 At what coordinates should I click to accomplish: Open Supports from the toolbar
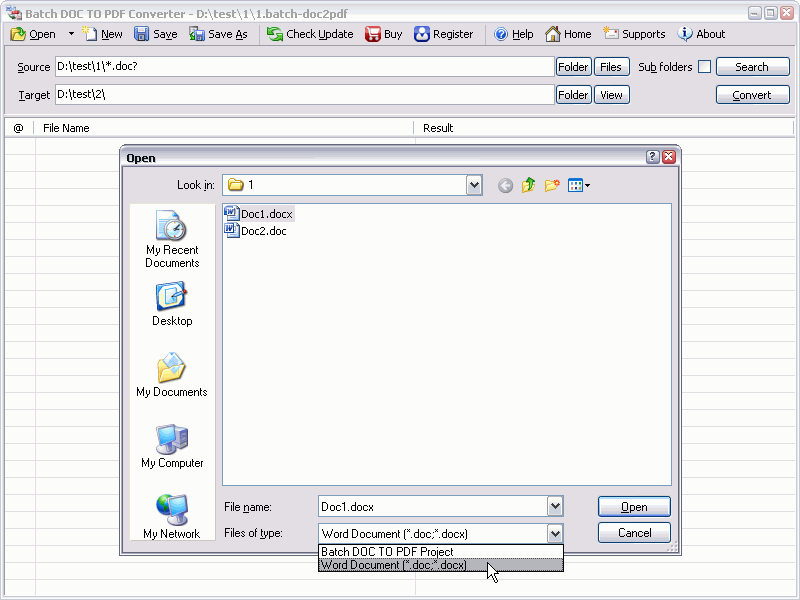[x=634, y=34]
